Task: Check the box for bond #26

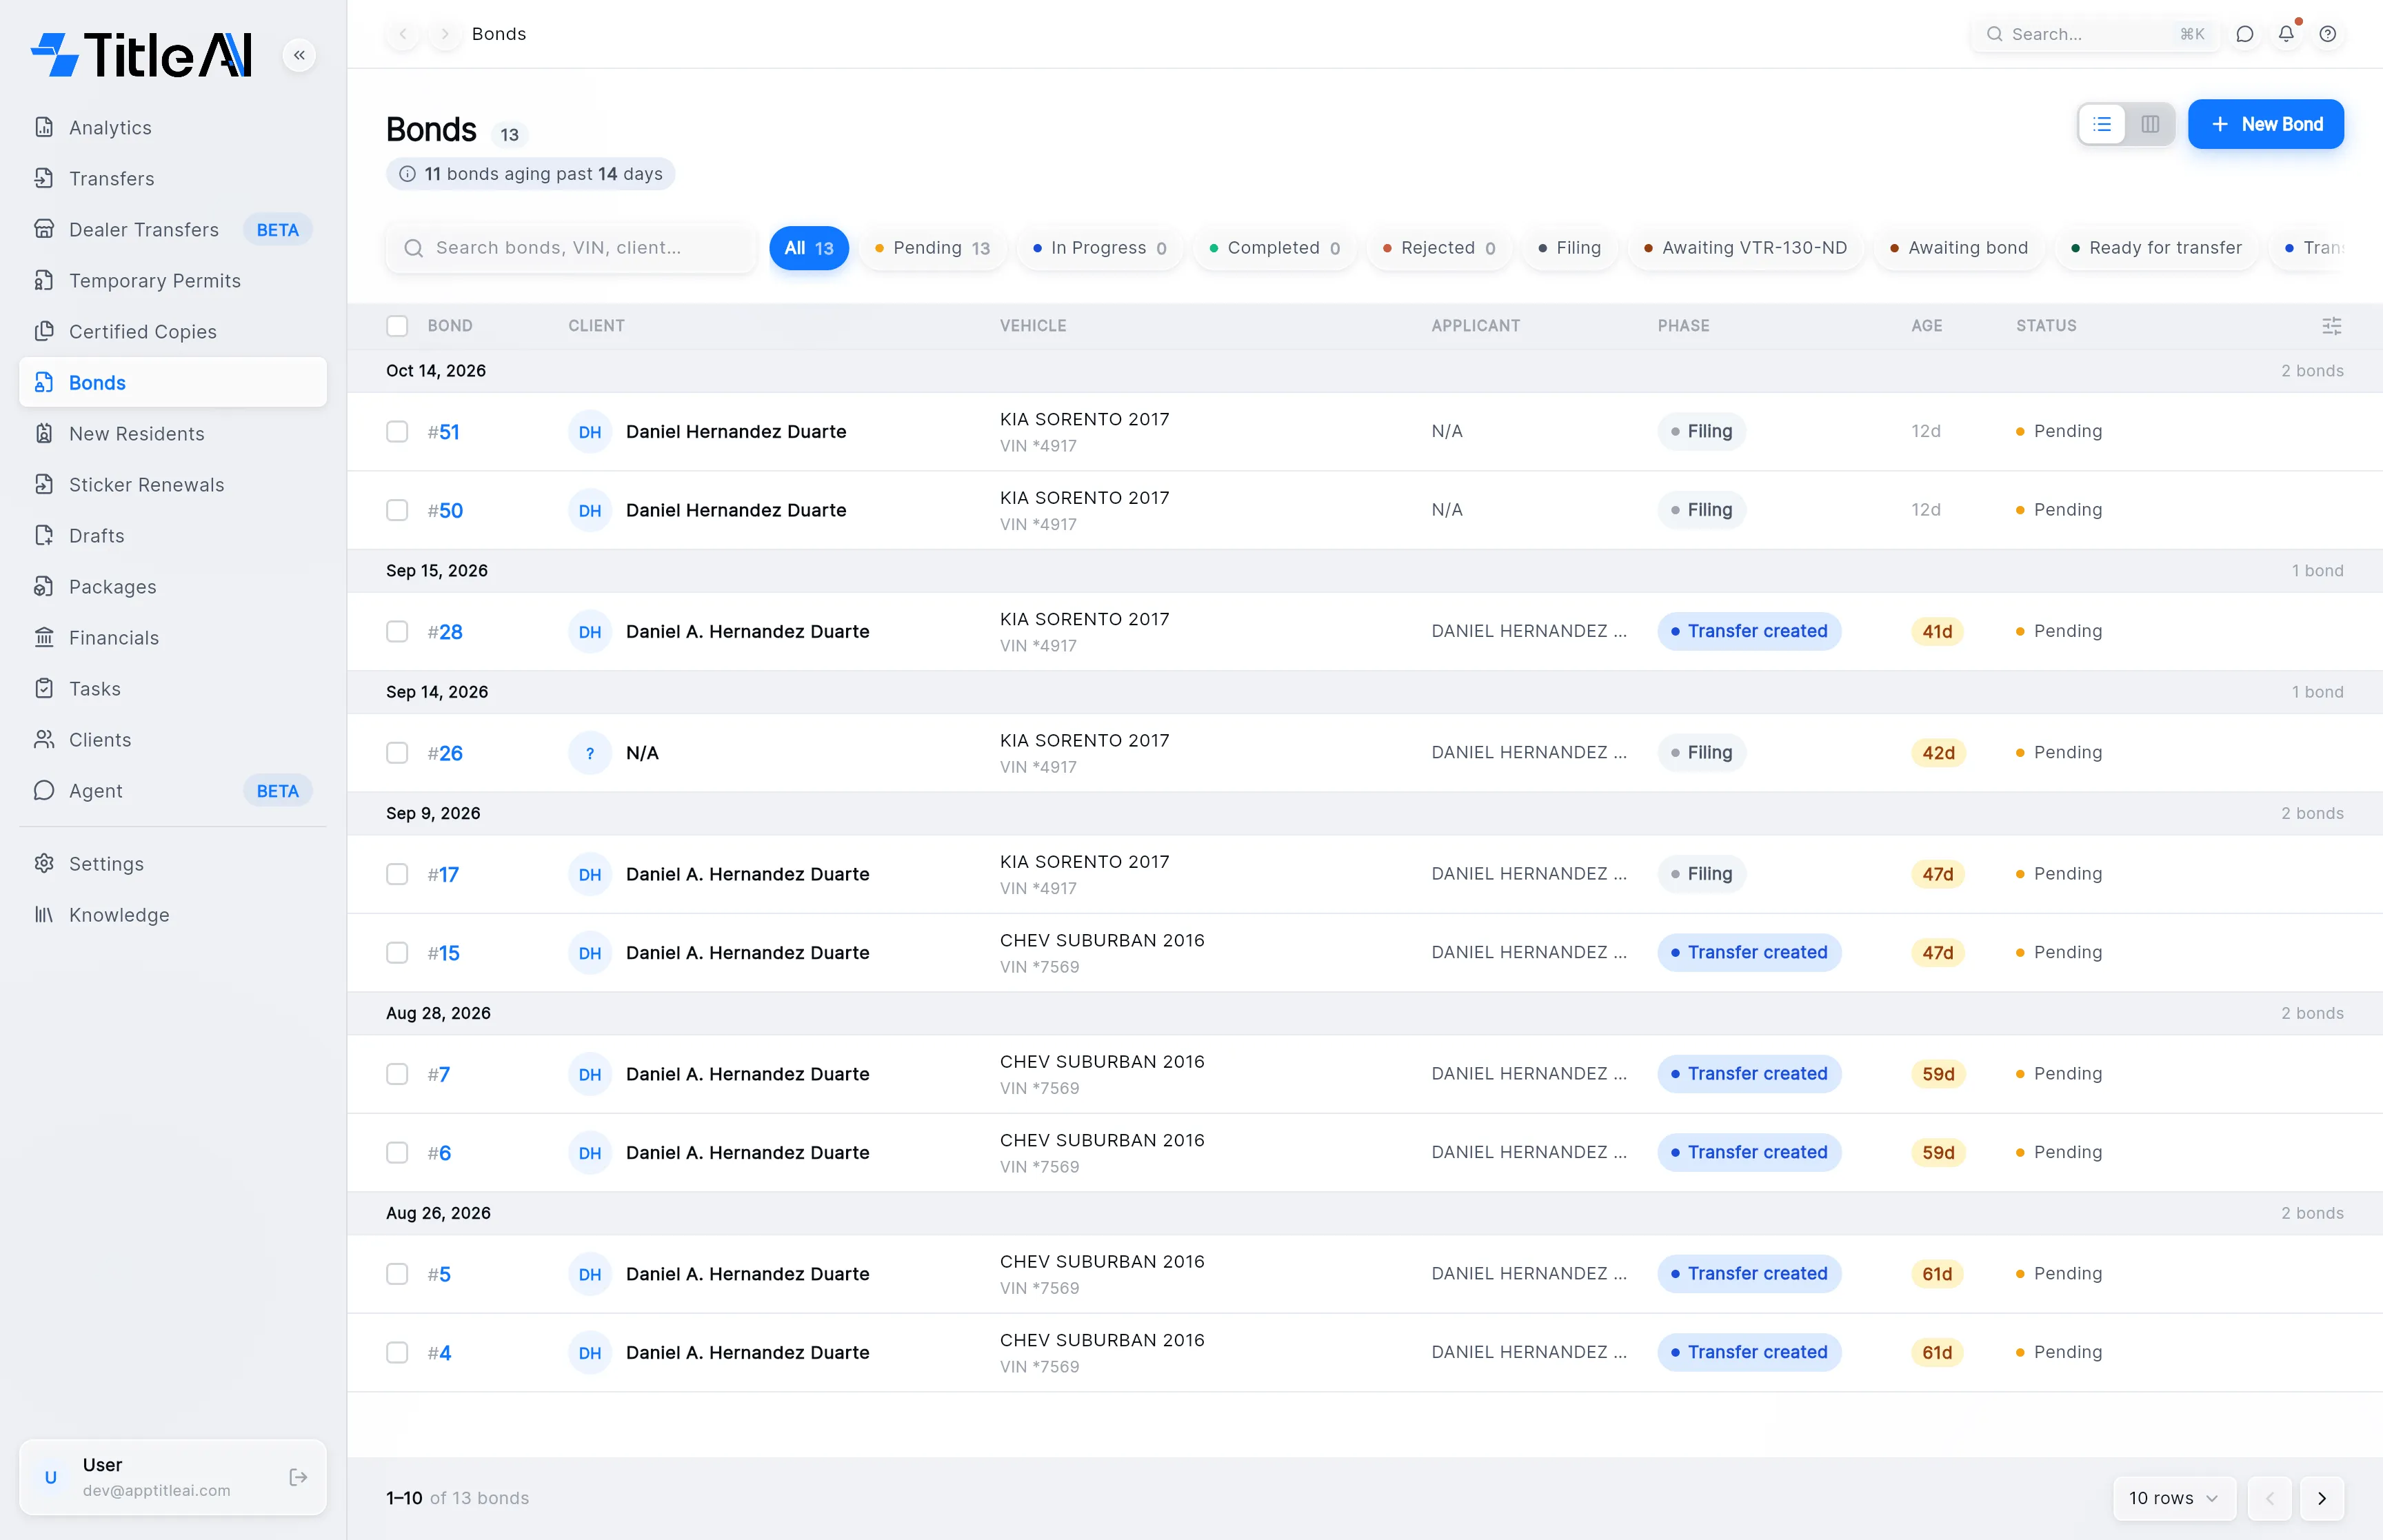Action: coord(397,752)
